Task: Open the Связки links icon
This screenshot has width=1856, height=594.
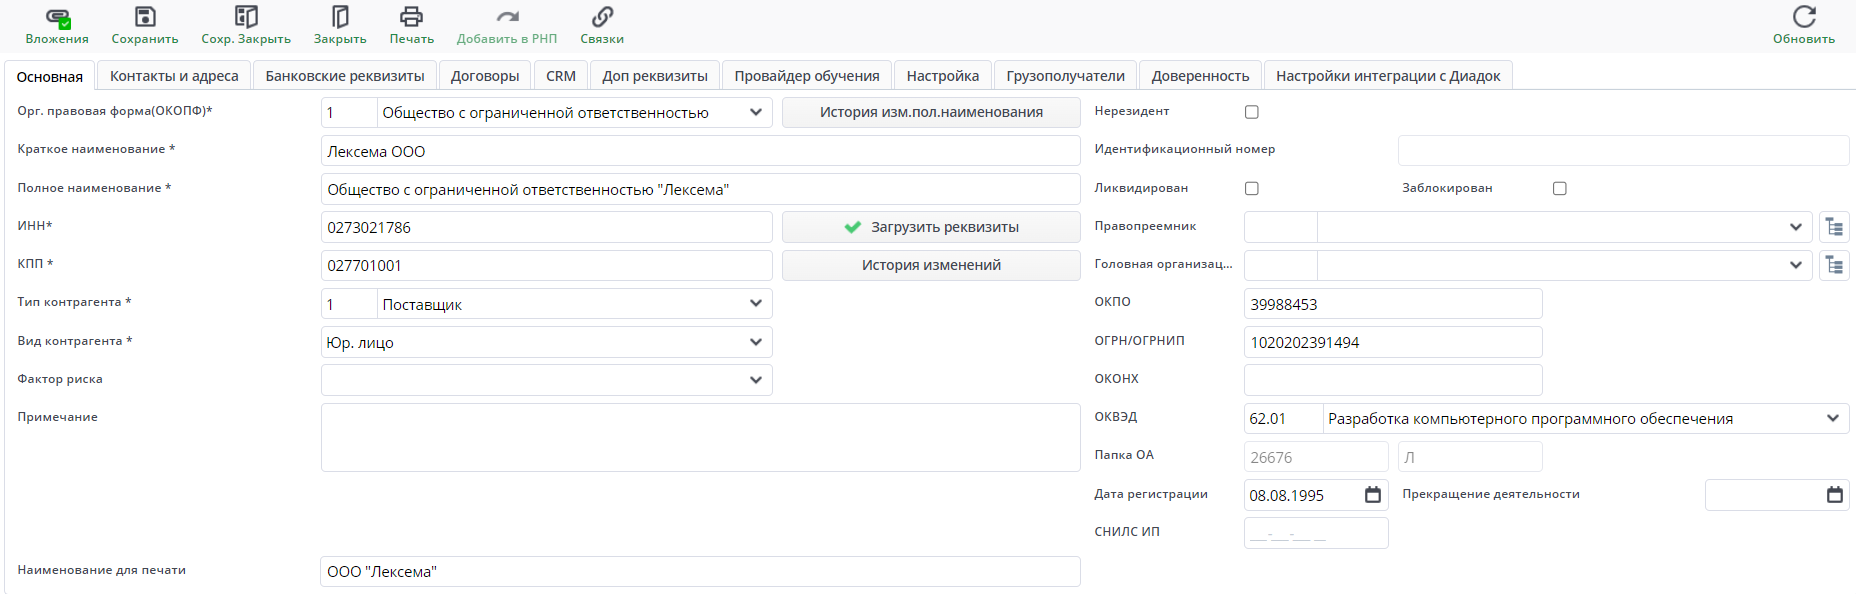Action: 602,18
